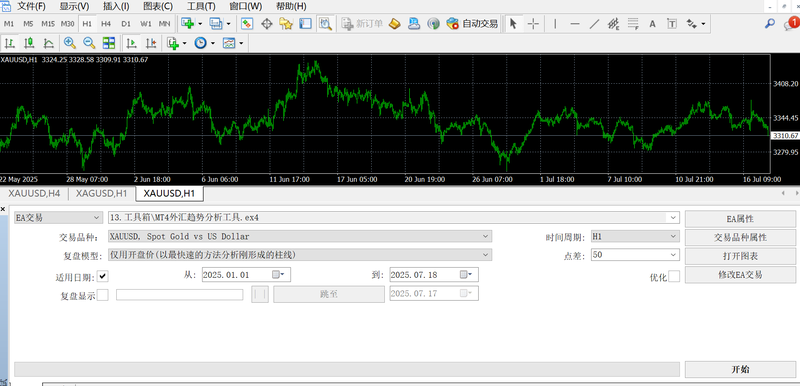Open the 新订单 new order window
The height and width of the screenshot is (386, 800).
point(362,24)
